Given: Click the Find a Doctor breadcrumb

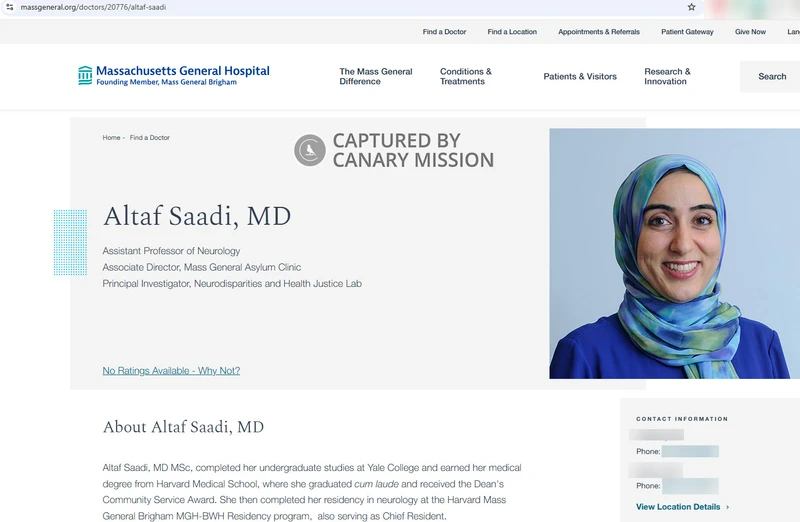Looking at the screenshot, I should pos(149,138).
